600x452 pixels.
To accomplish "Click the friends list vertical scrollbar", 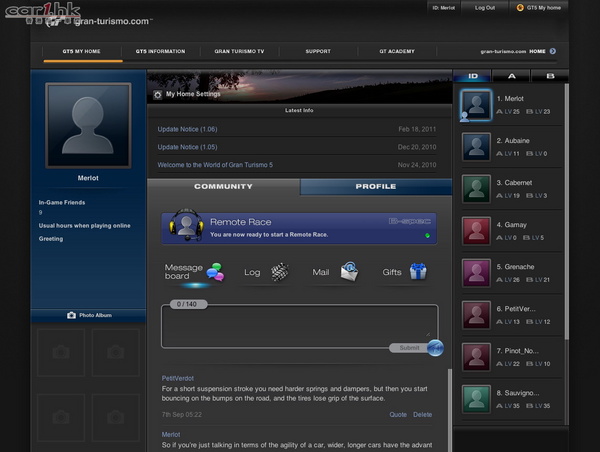I will (x=566, y=210).
